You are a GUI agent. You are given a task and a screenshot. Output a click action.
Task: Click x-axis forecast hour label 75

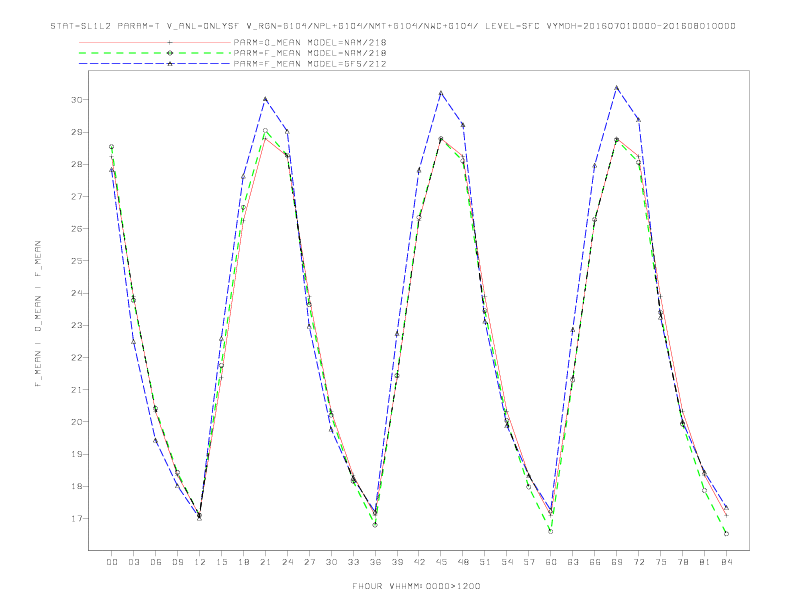pos(661,562)
